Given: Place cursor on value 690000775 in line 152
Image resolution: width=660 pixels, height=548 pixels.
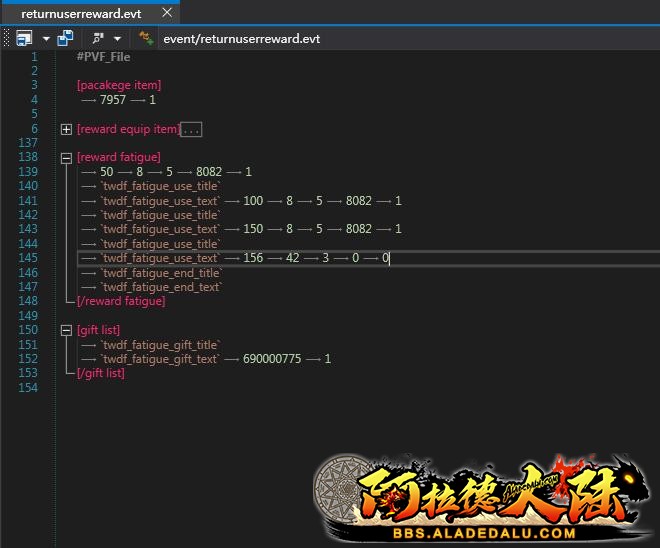Looking at the screenshot, I should coord(272,359).
